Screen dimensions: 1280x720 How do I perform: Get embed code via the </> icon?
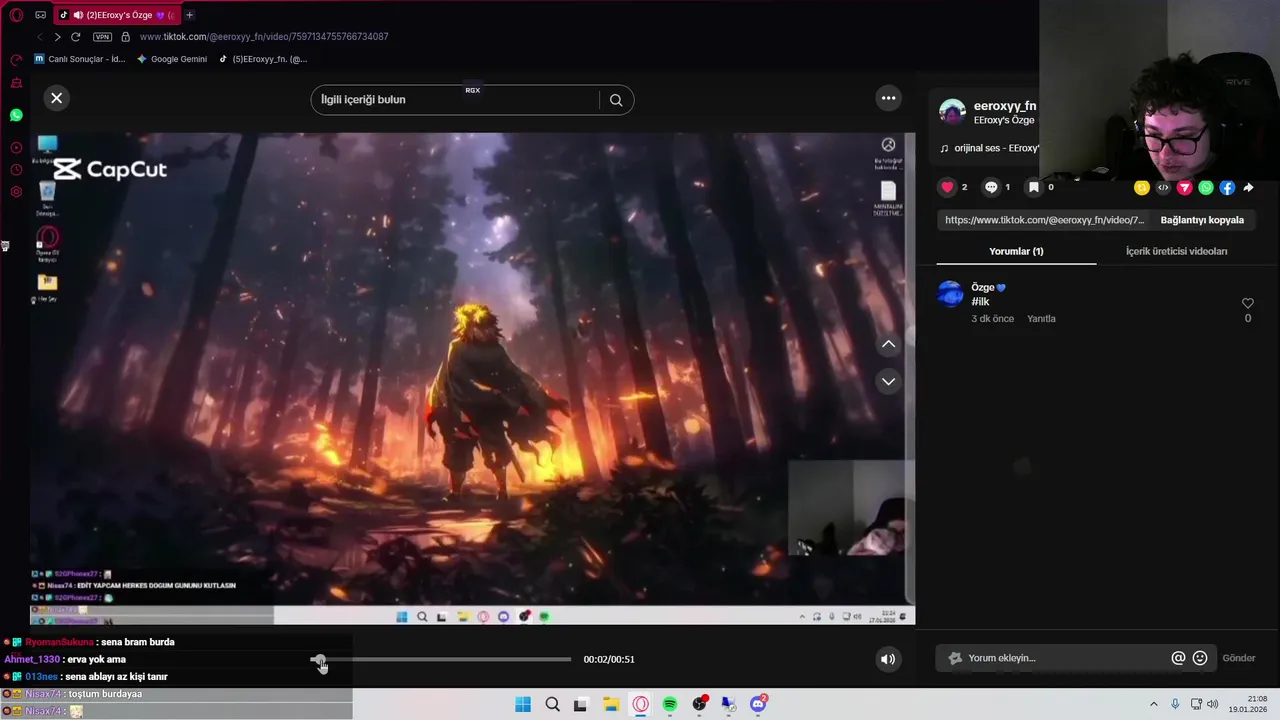point(1163,187)
